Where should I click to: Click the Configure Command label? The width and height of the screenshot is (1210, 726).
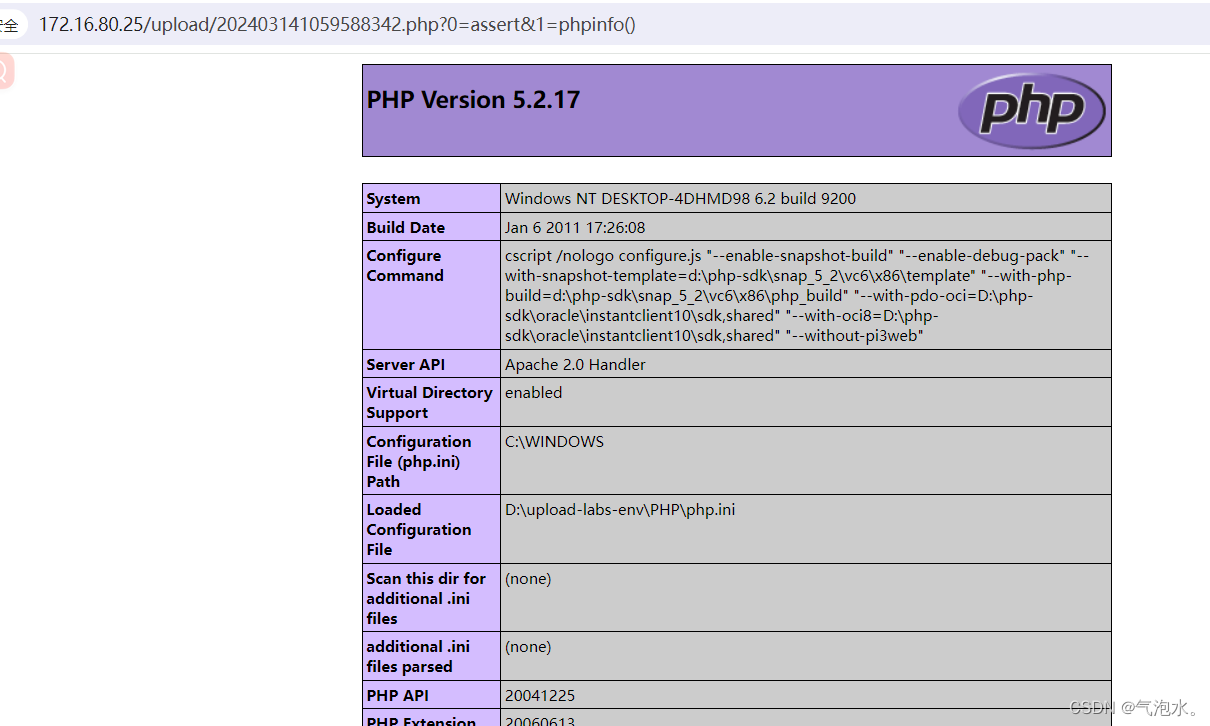click(x=404, y=266)
